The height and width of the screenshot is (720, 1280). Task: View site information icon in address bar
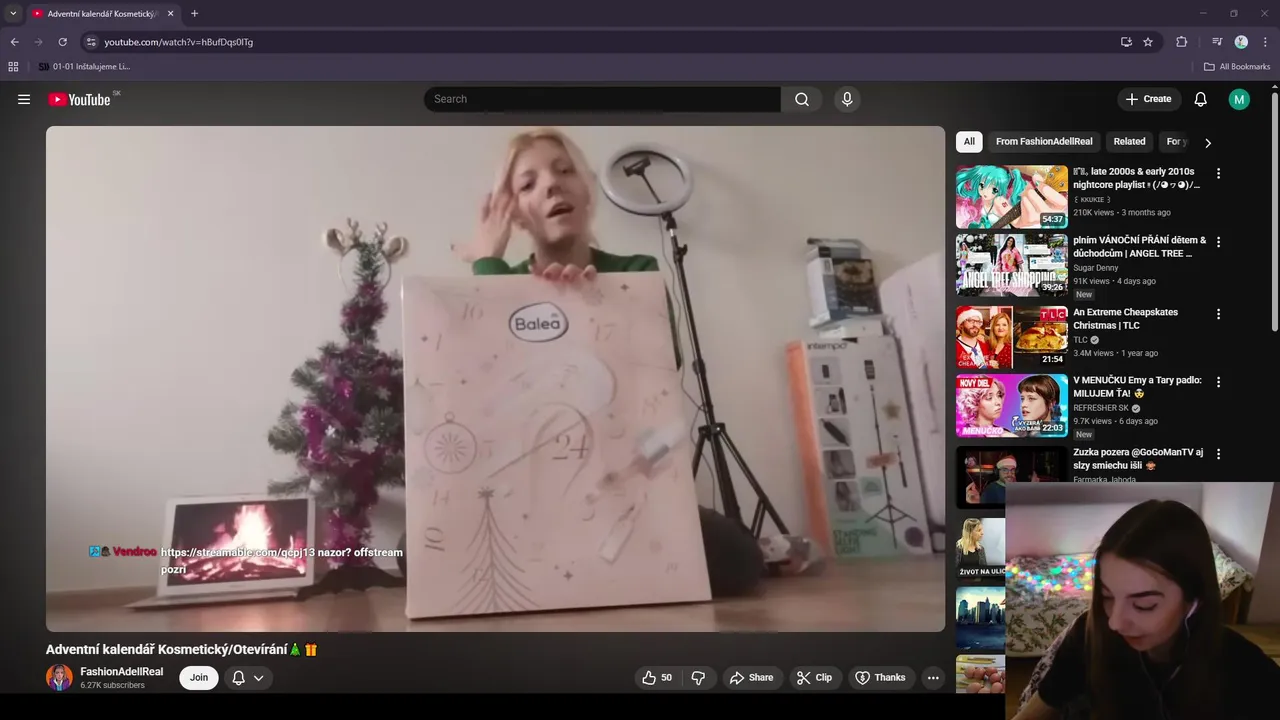coord(91,42)
